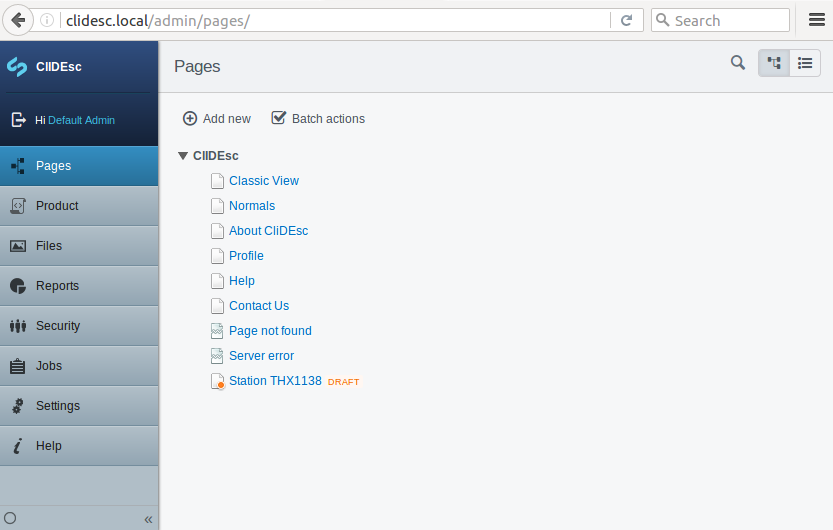
Task: Click the browser search input field
Action: [724, 20]
